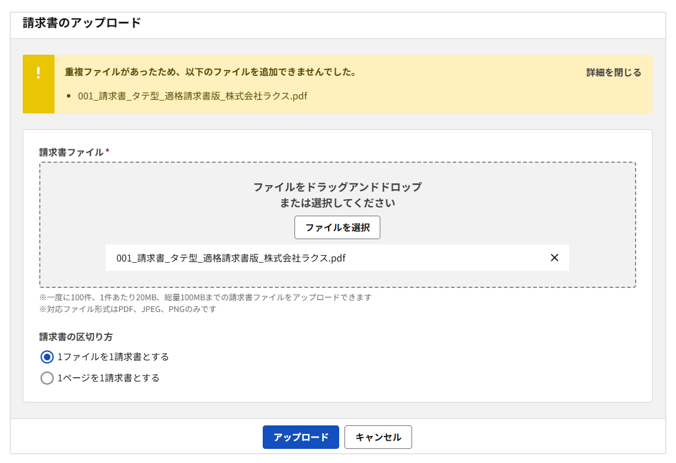This screenshot has width=676, height=463.
Task: Click the uploaded file name in the drop zone
Action: point(231,258)
